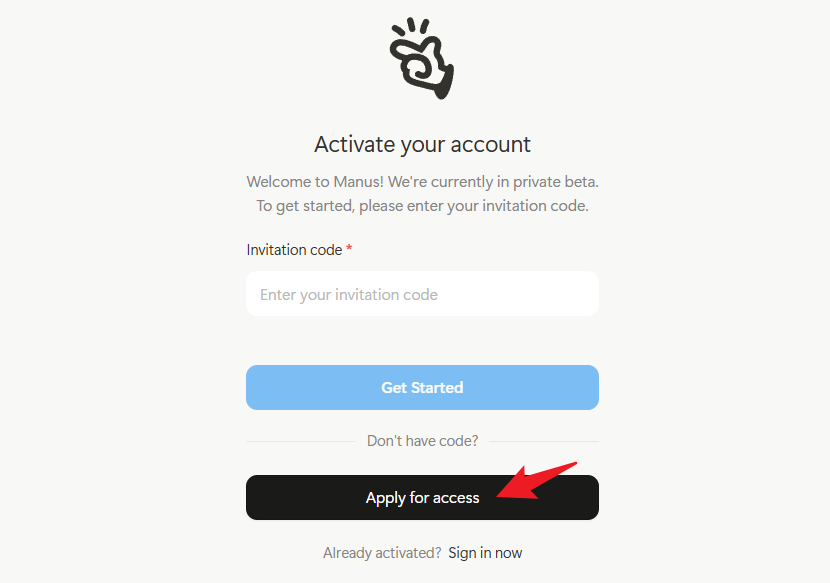Click the Manus hand logo
This screenshot has height=583, width=830.
[x=422, y=58]
